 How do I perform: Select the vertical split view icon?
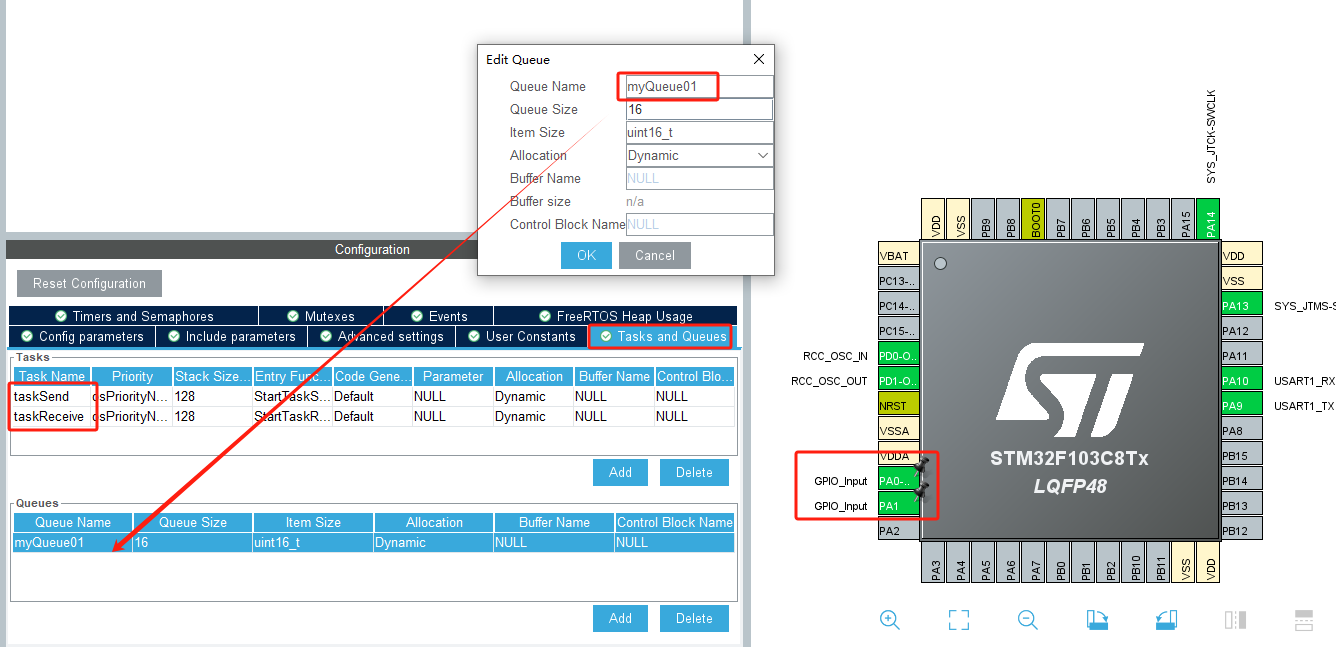pyautogui.click(x=1235, y=620)
